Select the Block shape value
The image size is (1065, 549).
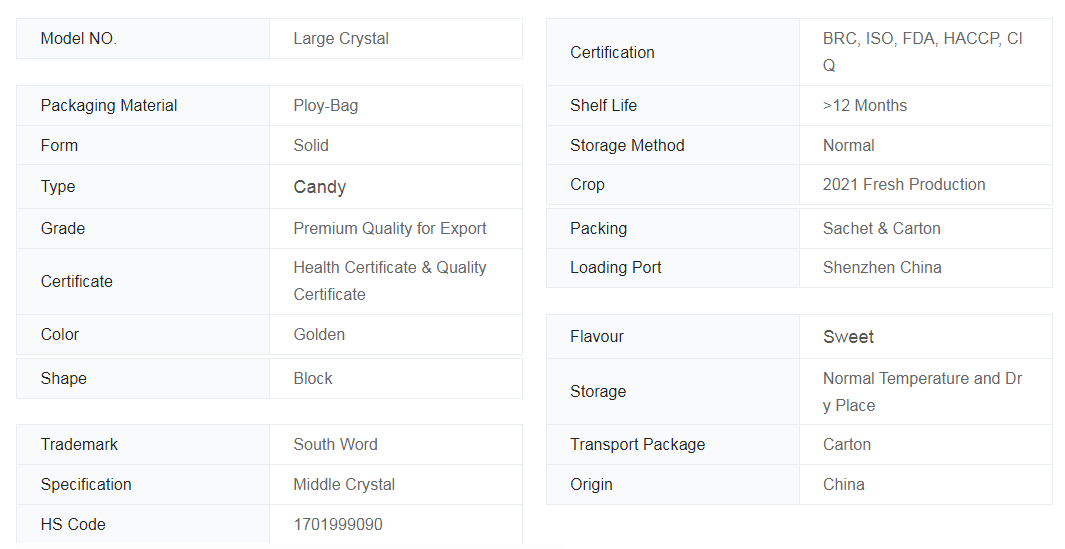click(x=313, y=378)
